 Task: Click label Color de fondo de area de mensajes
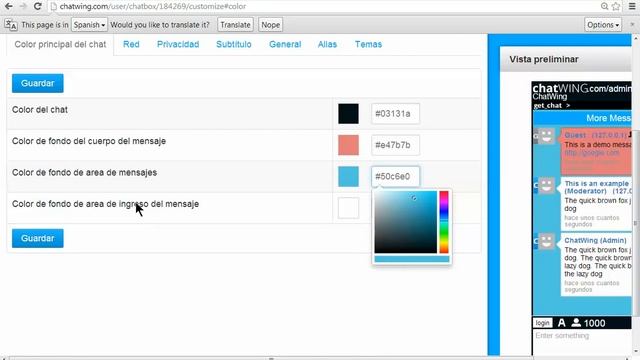click(84, 173)
